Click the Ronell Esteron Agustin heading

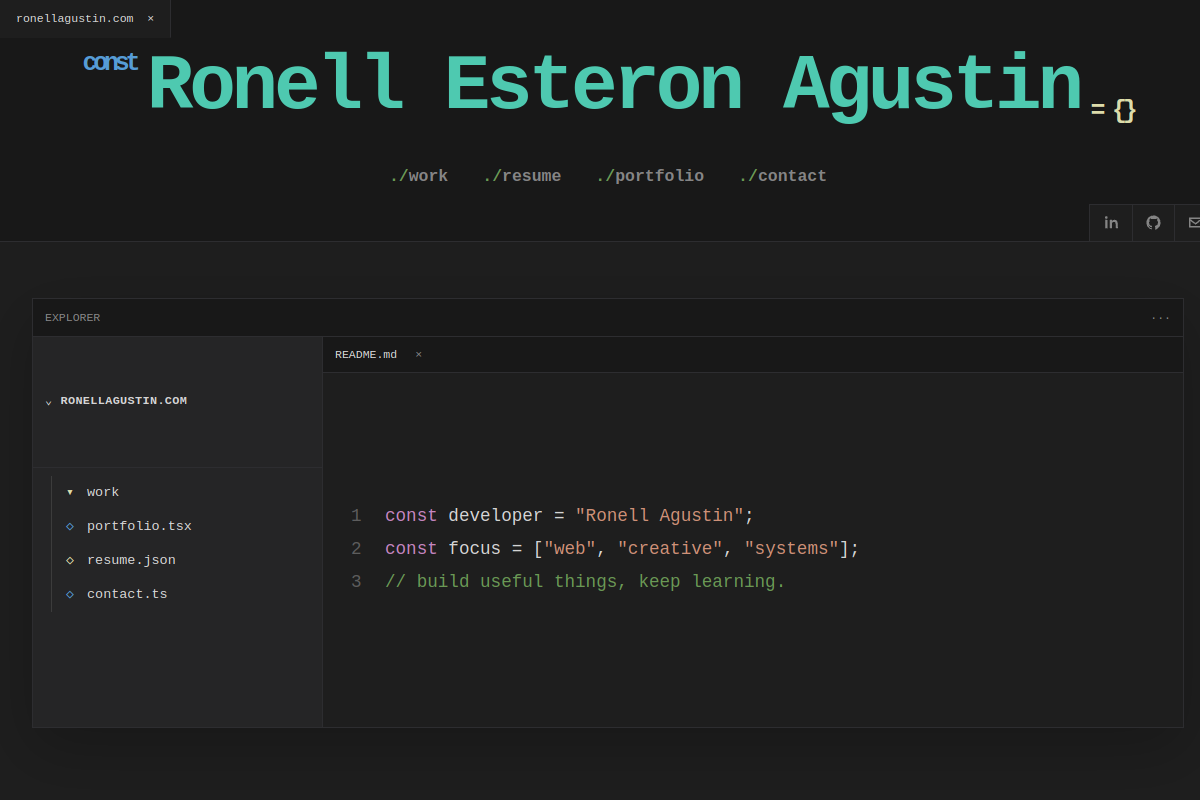pyautogui.click(x=614, y=86)
